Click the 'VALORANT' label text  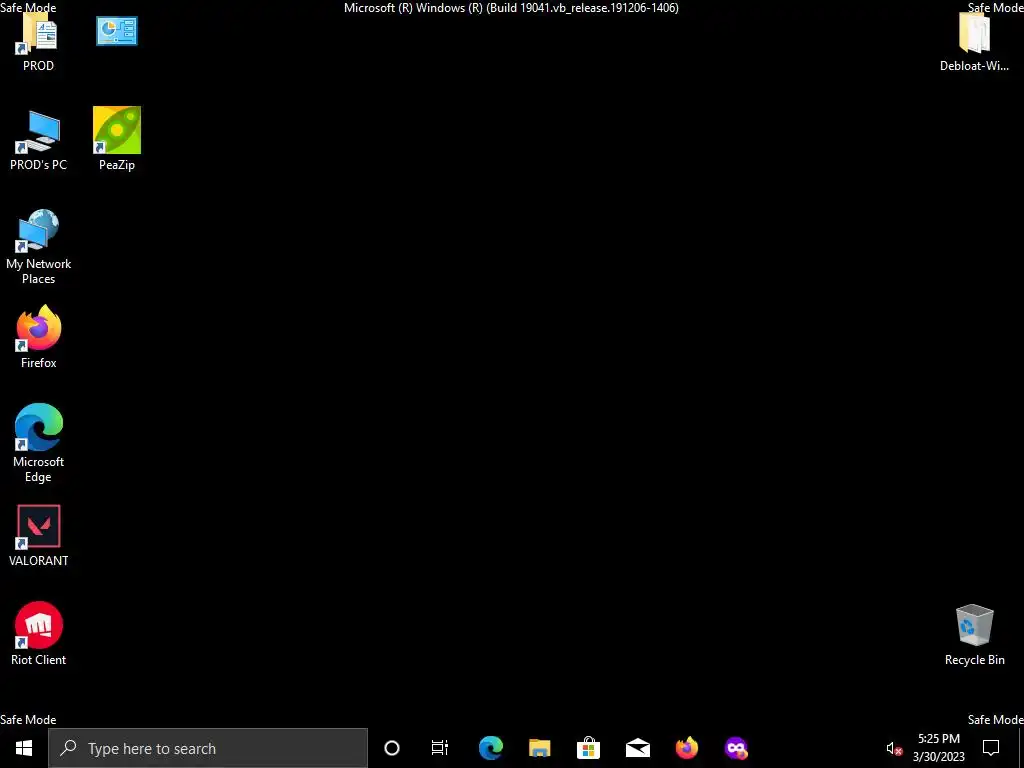pyautogui.click(x=39, y=560)
